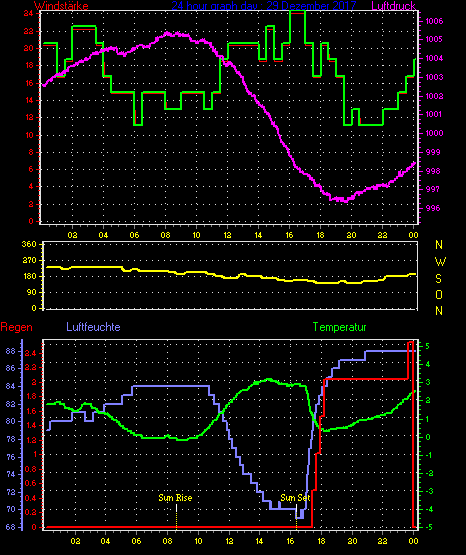
Task: Click humidity axis value 82
Action: coord(11,404)
